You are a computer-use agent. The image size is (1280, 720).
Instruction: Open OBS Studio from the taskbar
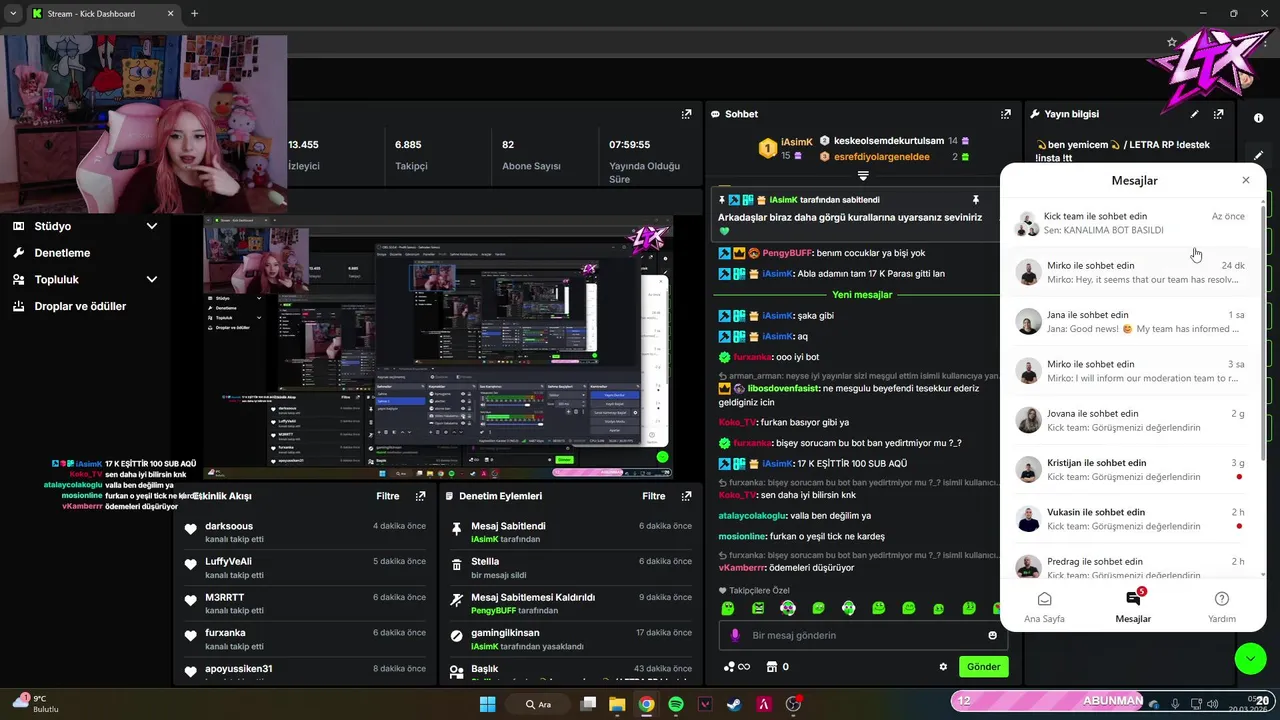click(794, 704)
